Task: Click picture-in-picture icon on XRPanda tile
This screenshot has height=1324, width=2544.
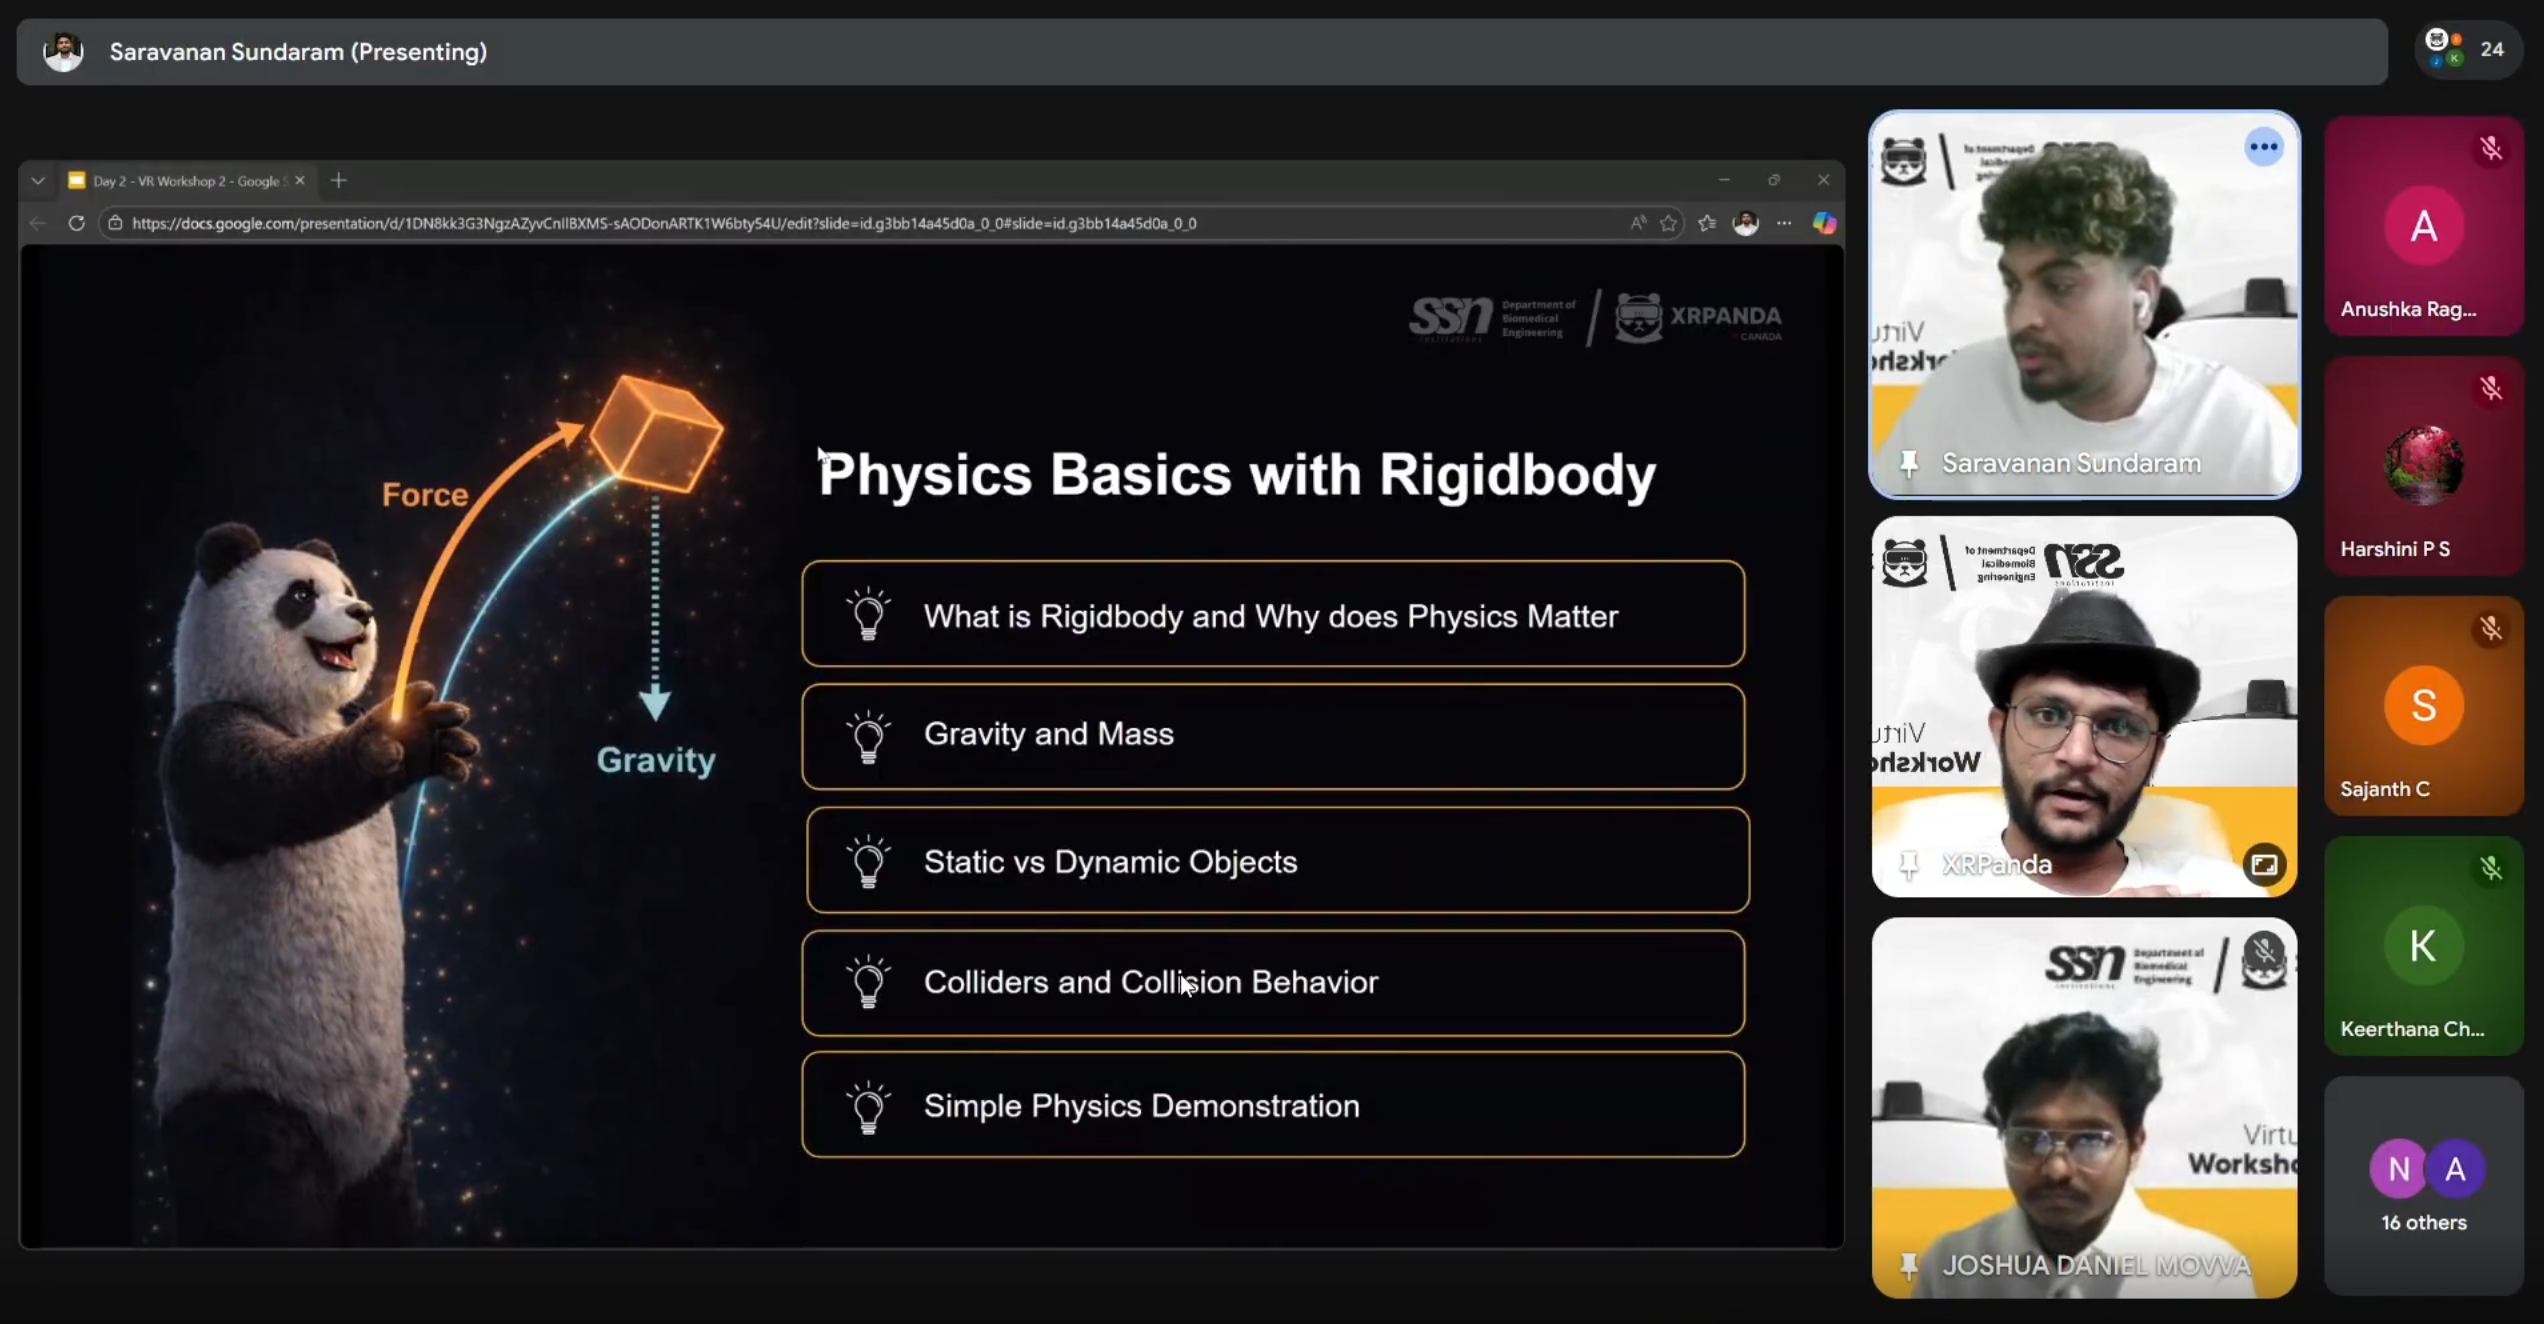Action: (x=2264, y=864)
